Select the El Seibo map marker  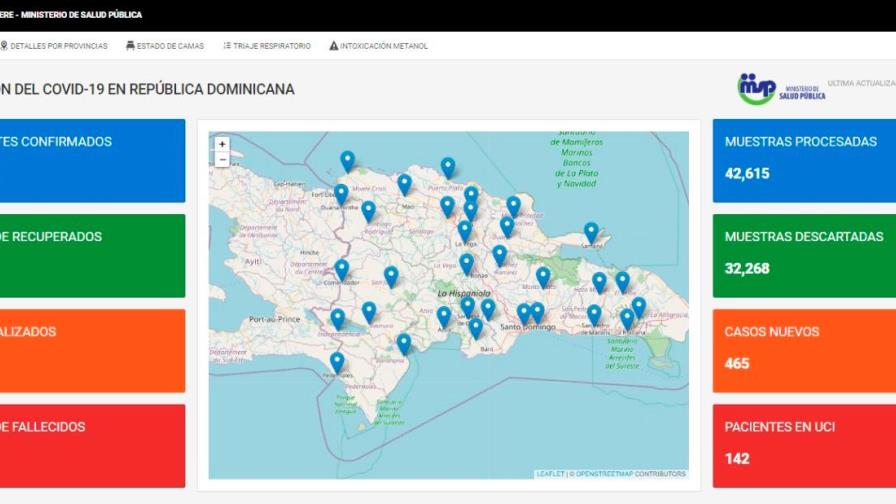click(623, 282)
